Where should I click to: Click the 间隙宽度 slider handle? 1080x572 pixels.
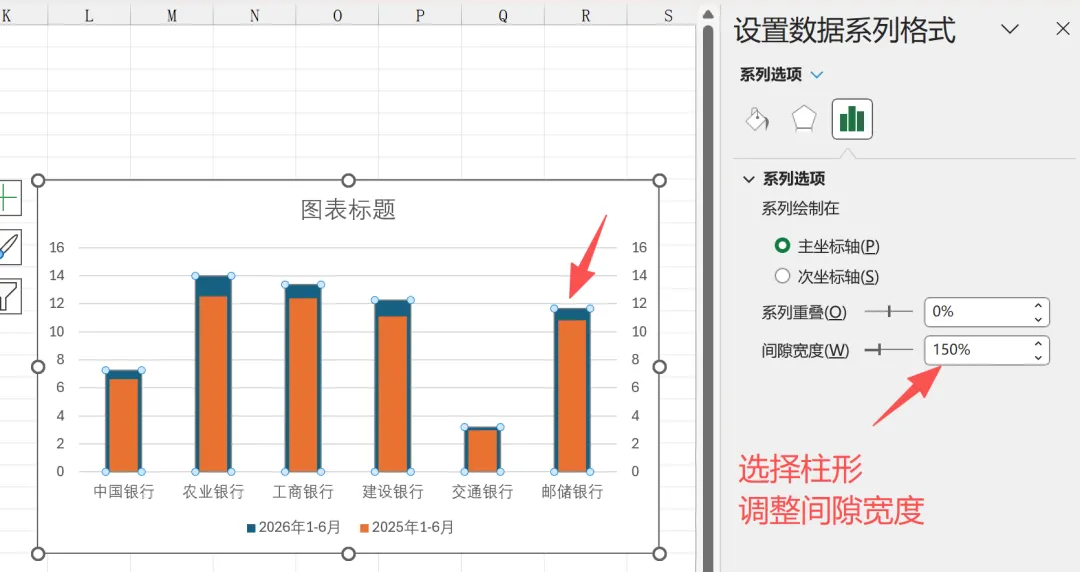pyautogui.click(x=879, y=350)
